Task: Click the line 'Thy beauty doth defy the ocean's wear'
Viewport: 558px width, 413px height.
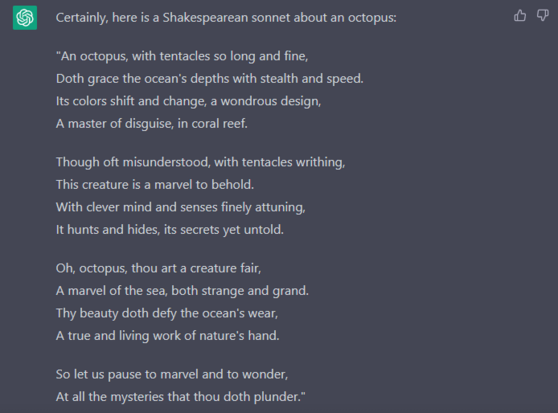Action: (x=167, y=313)
